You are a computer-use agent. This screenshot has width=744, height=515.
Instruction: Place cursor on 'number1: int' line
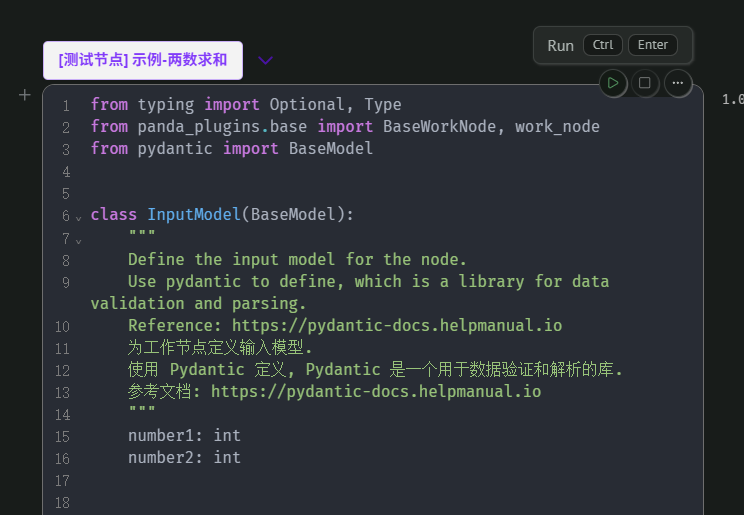pyautogui.click(x=184, y=435)
